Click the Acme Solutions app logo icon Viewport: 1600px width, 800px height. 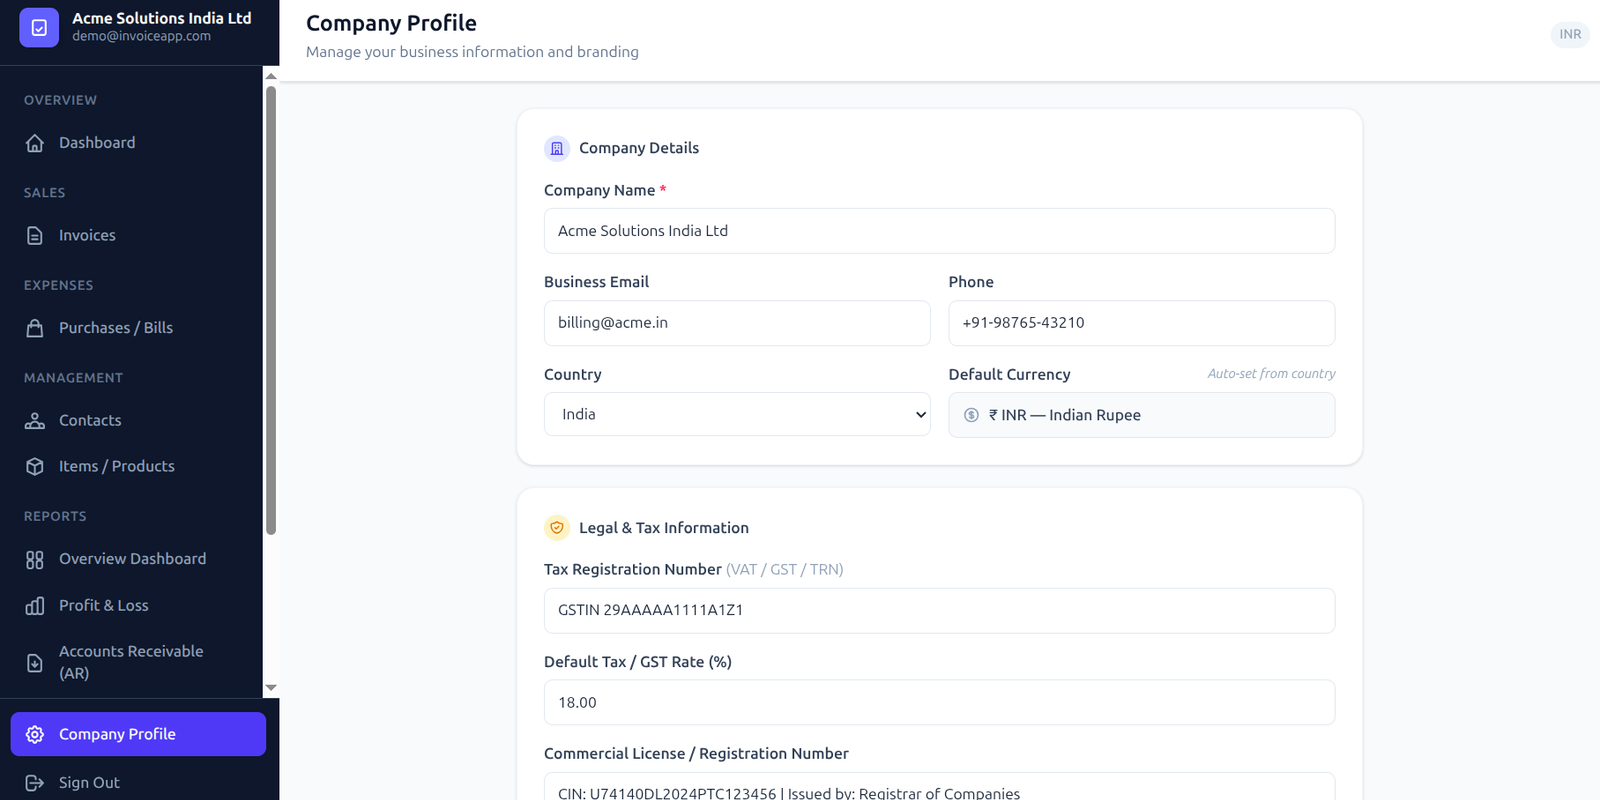39,28
